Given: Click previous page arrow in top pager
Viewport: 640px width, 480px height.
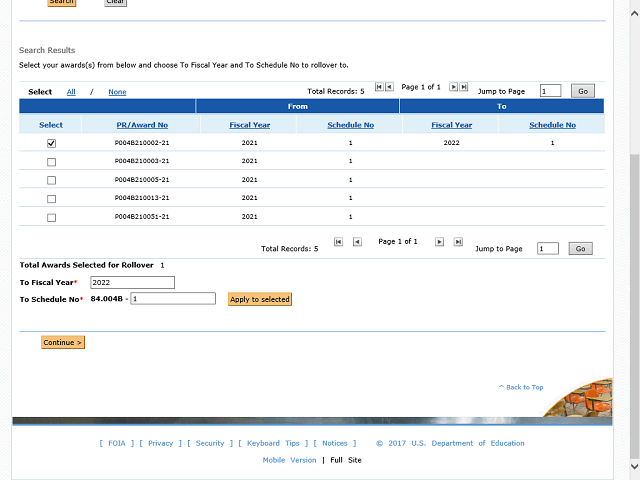Looking at the screenshot, I should 389,87.
